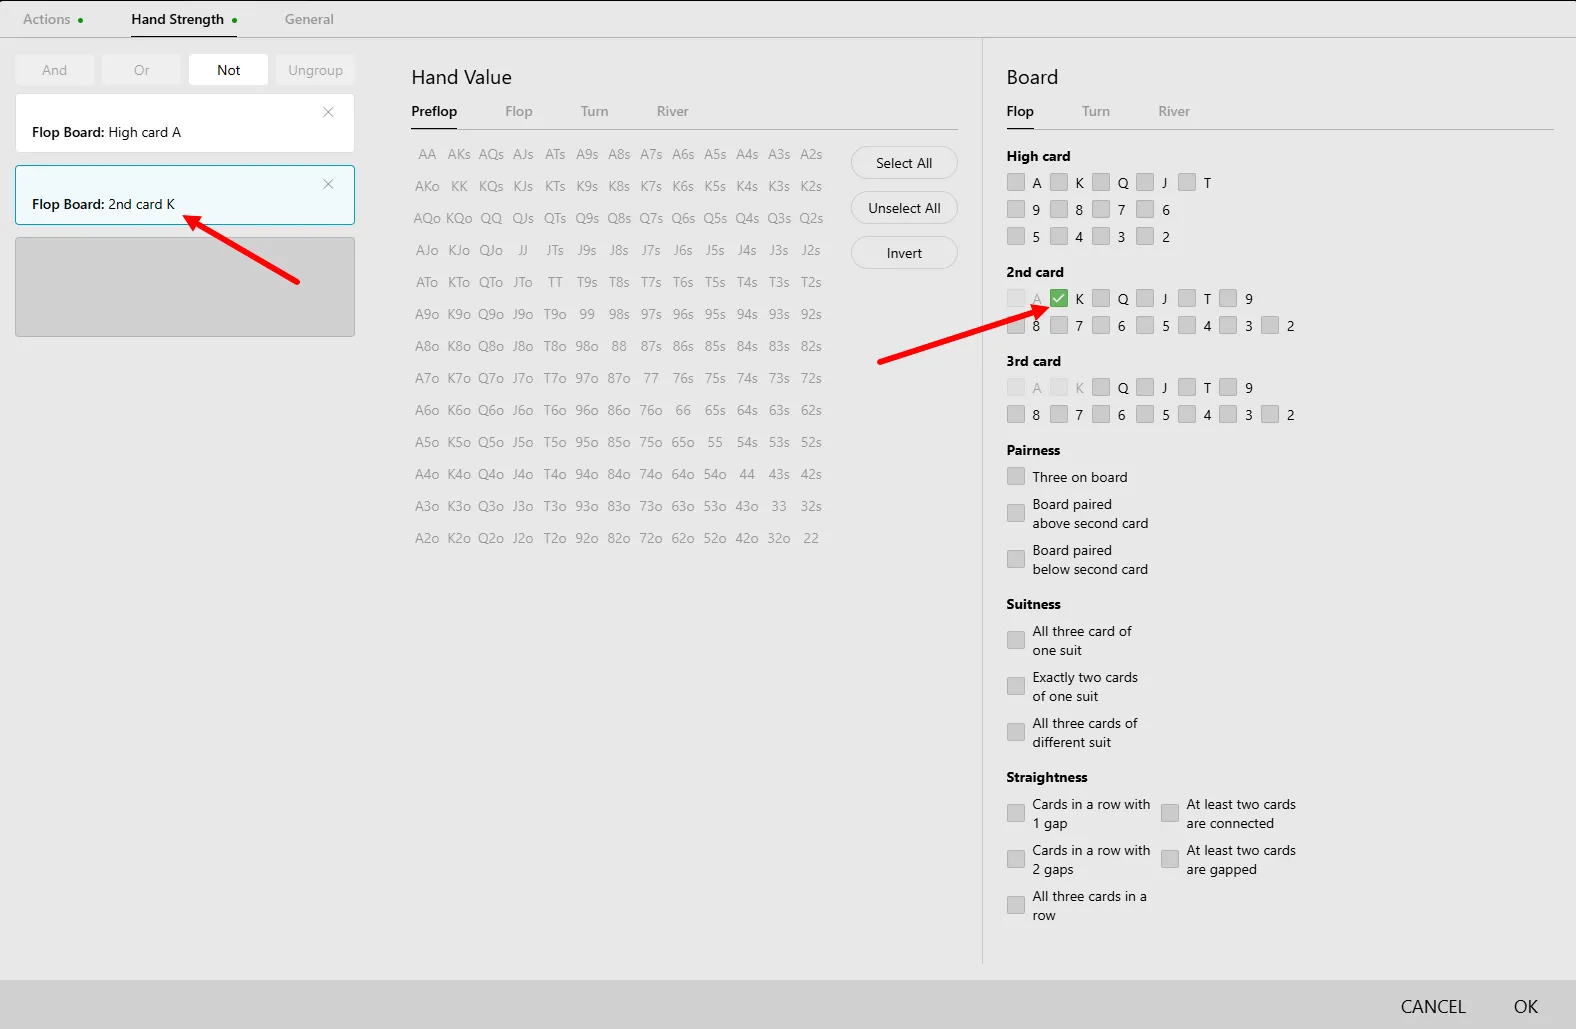Remove the Flop Board: High card A condition
The height and width of the screenshot is (1029, 1576).
[328, 112]
